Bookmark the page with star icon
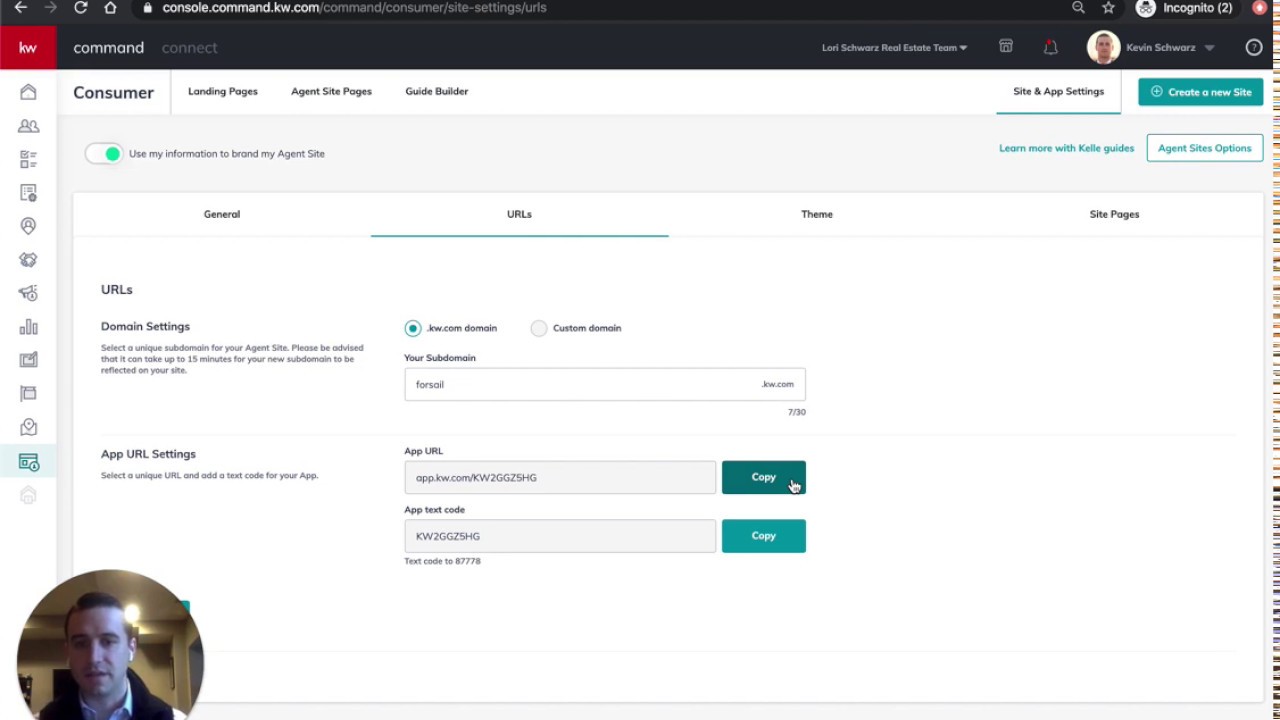 (1108, 8)
